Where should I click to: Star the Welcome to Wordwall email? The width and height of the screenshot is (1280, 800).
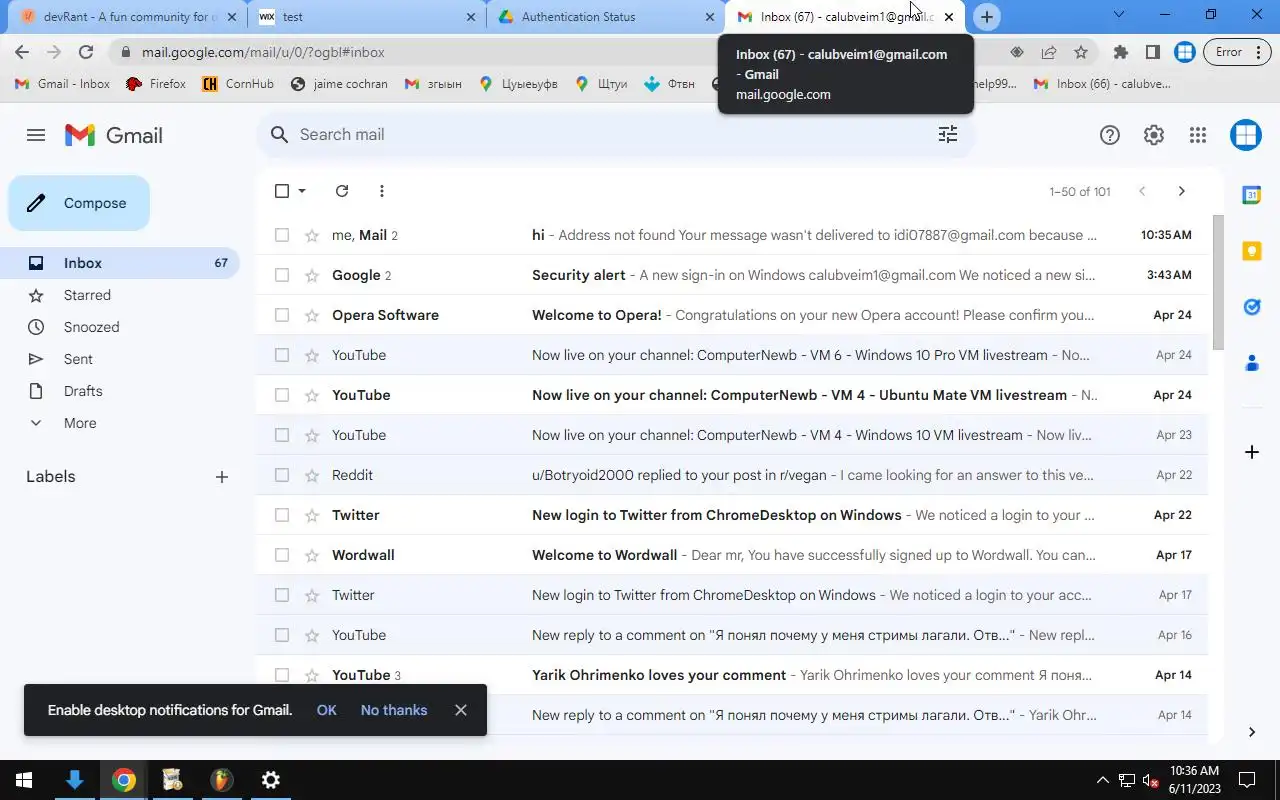pyautogui.click(x=312, y=555)
